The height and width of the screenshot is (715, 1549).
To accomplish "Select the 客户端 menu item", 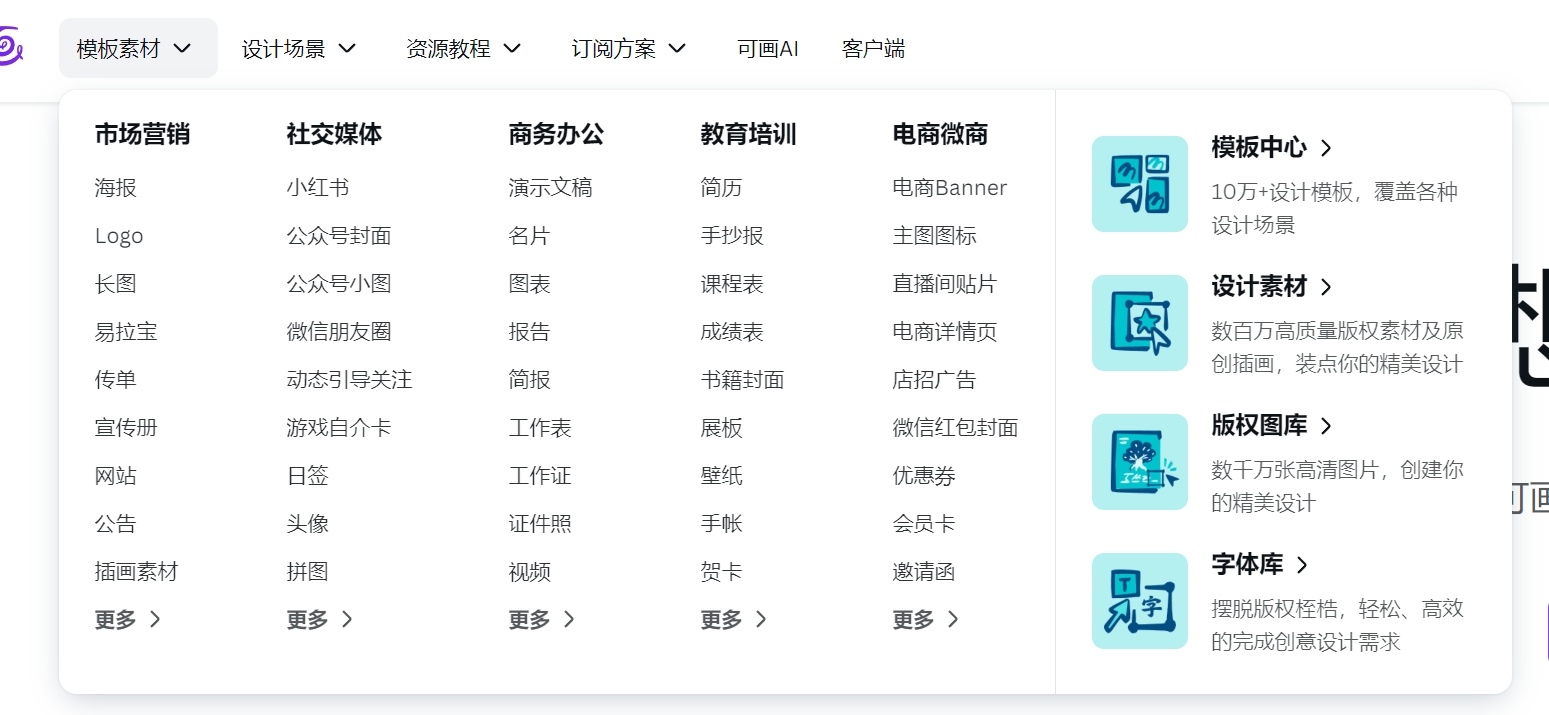I will click(873, 47).
